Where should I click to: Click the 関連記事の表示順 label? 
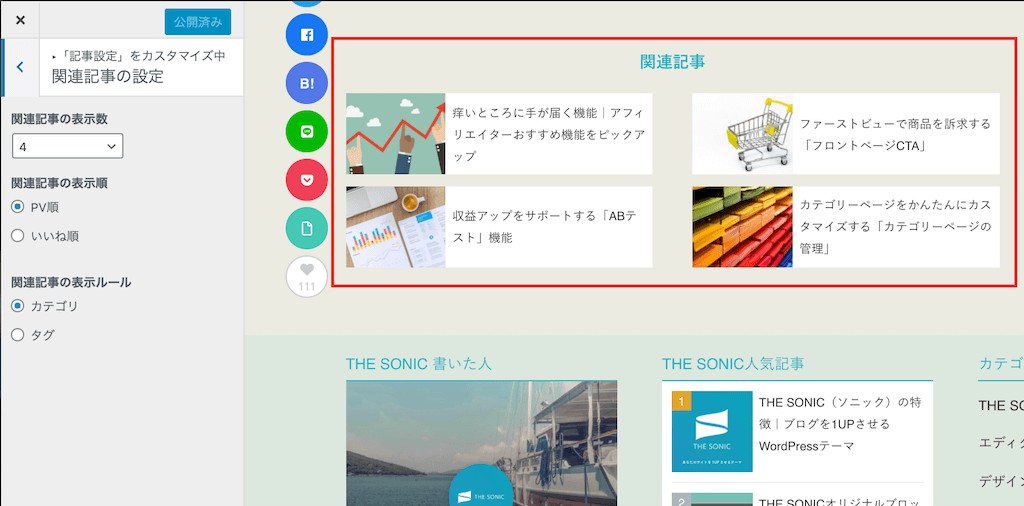(59, 183)
